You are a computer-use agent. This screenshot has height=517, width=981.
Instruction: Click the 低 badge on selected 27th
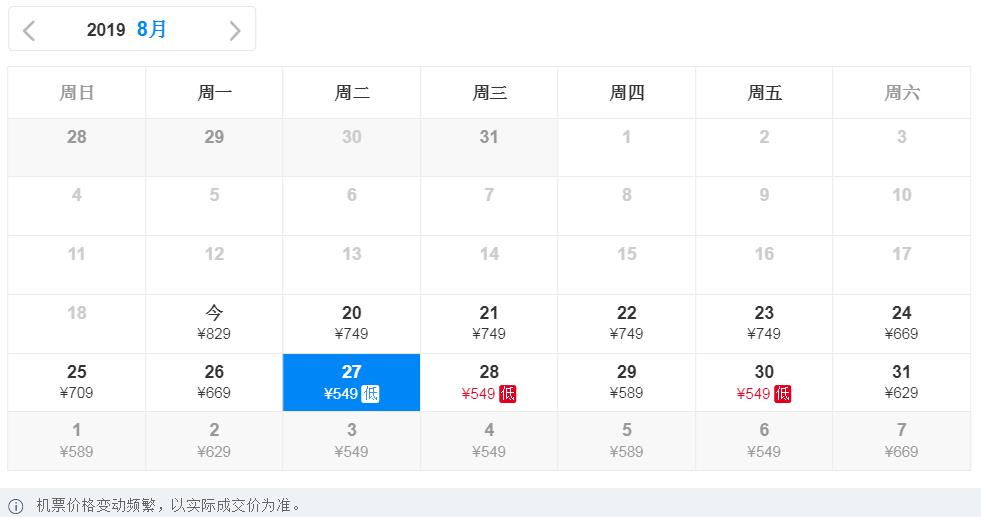[370, 394]
